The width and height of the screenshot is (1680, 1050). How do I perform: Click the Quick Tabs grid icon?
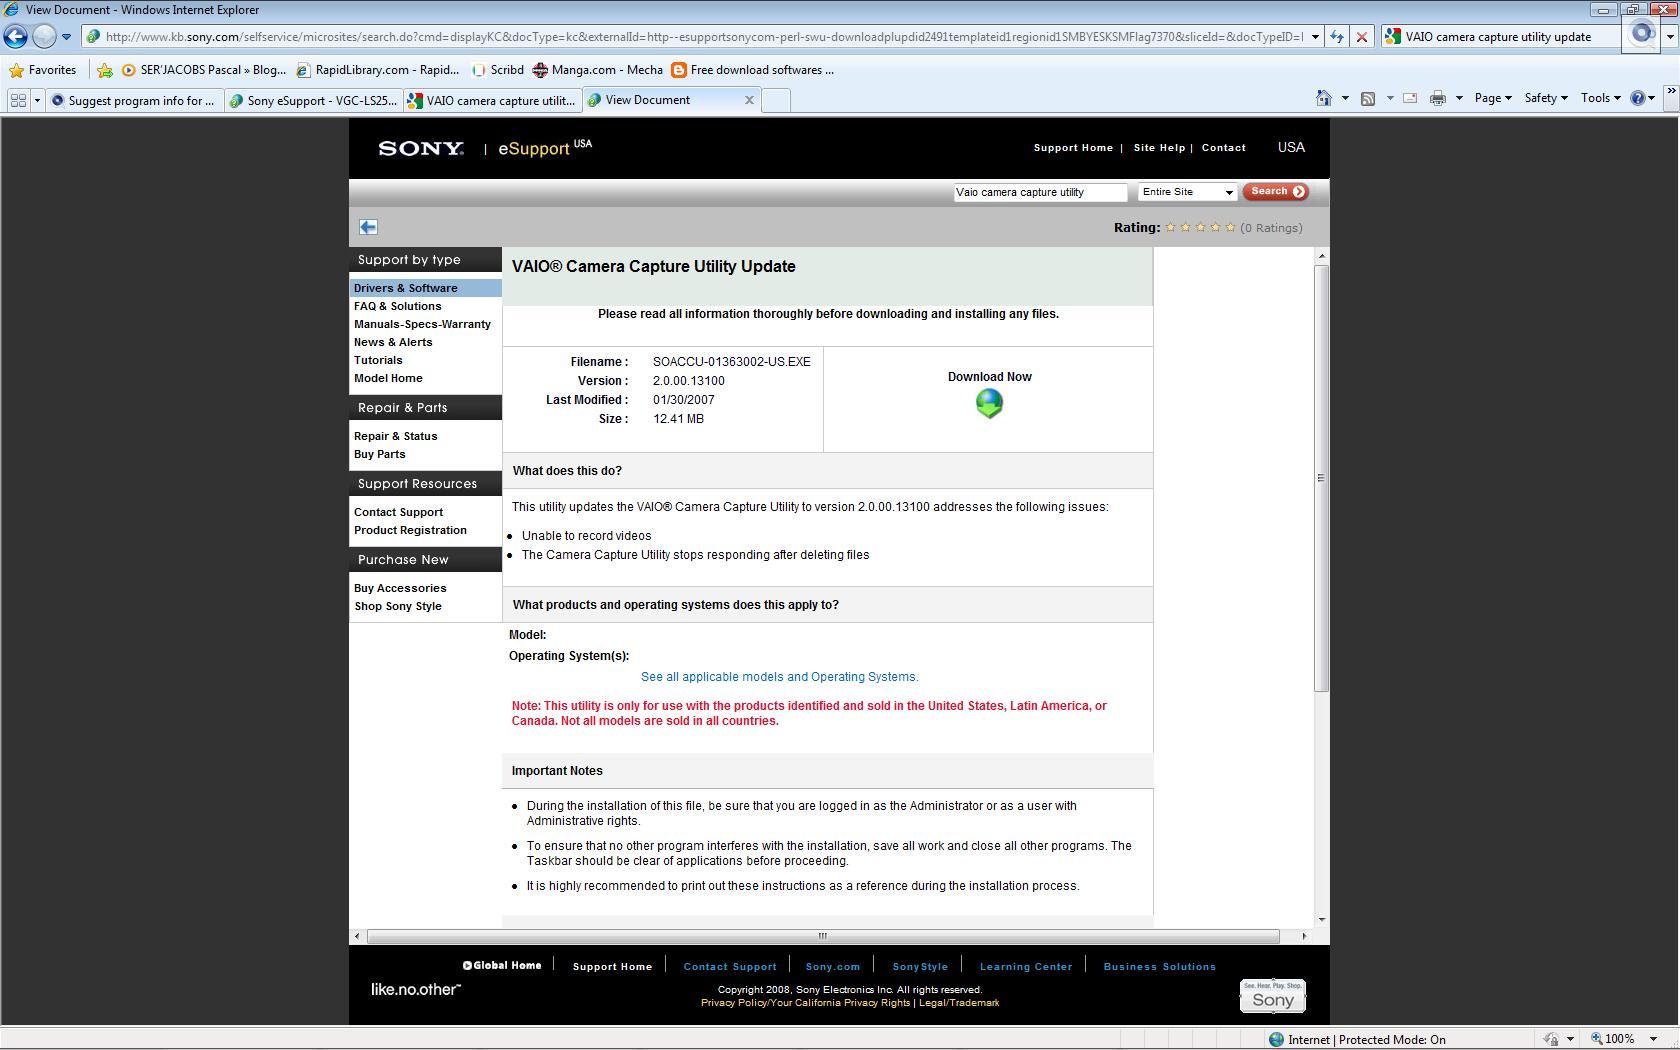(x=18, y=100)
